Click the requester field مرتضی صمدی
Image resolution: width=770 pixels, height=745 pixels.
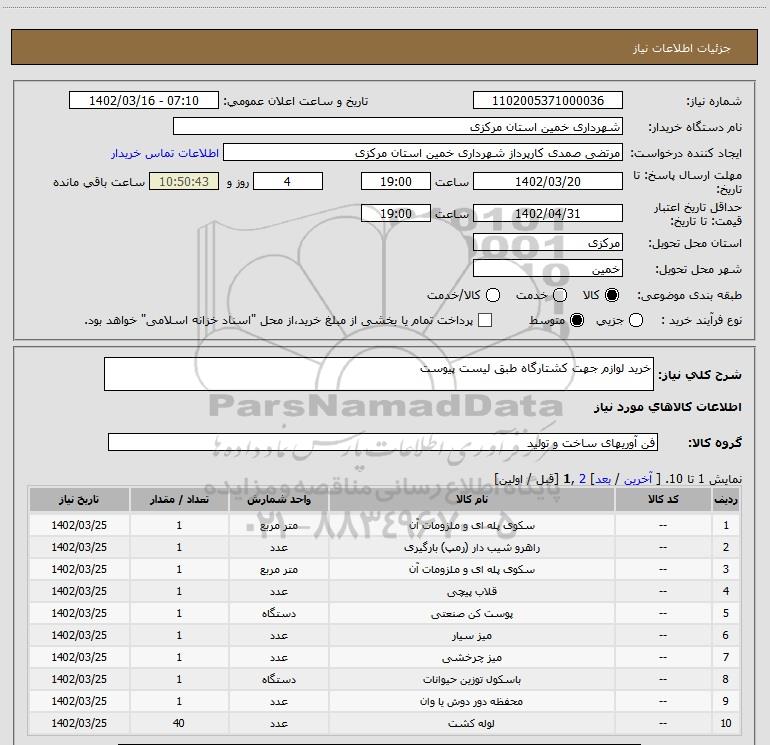[423, 152]
